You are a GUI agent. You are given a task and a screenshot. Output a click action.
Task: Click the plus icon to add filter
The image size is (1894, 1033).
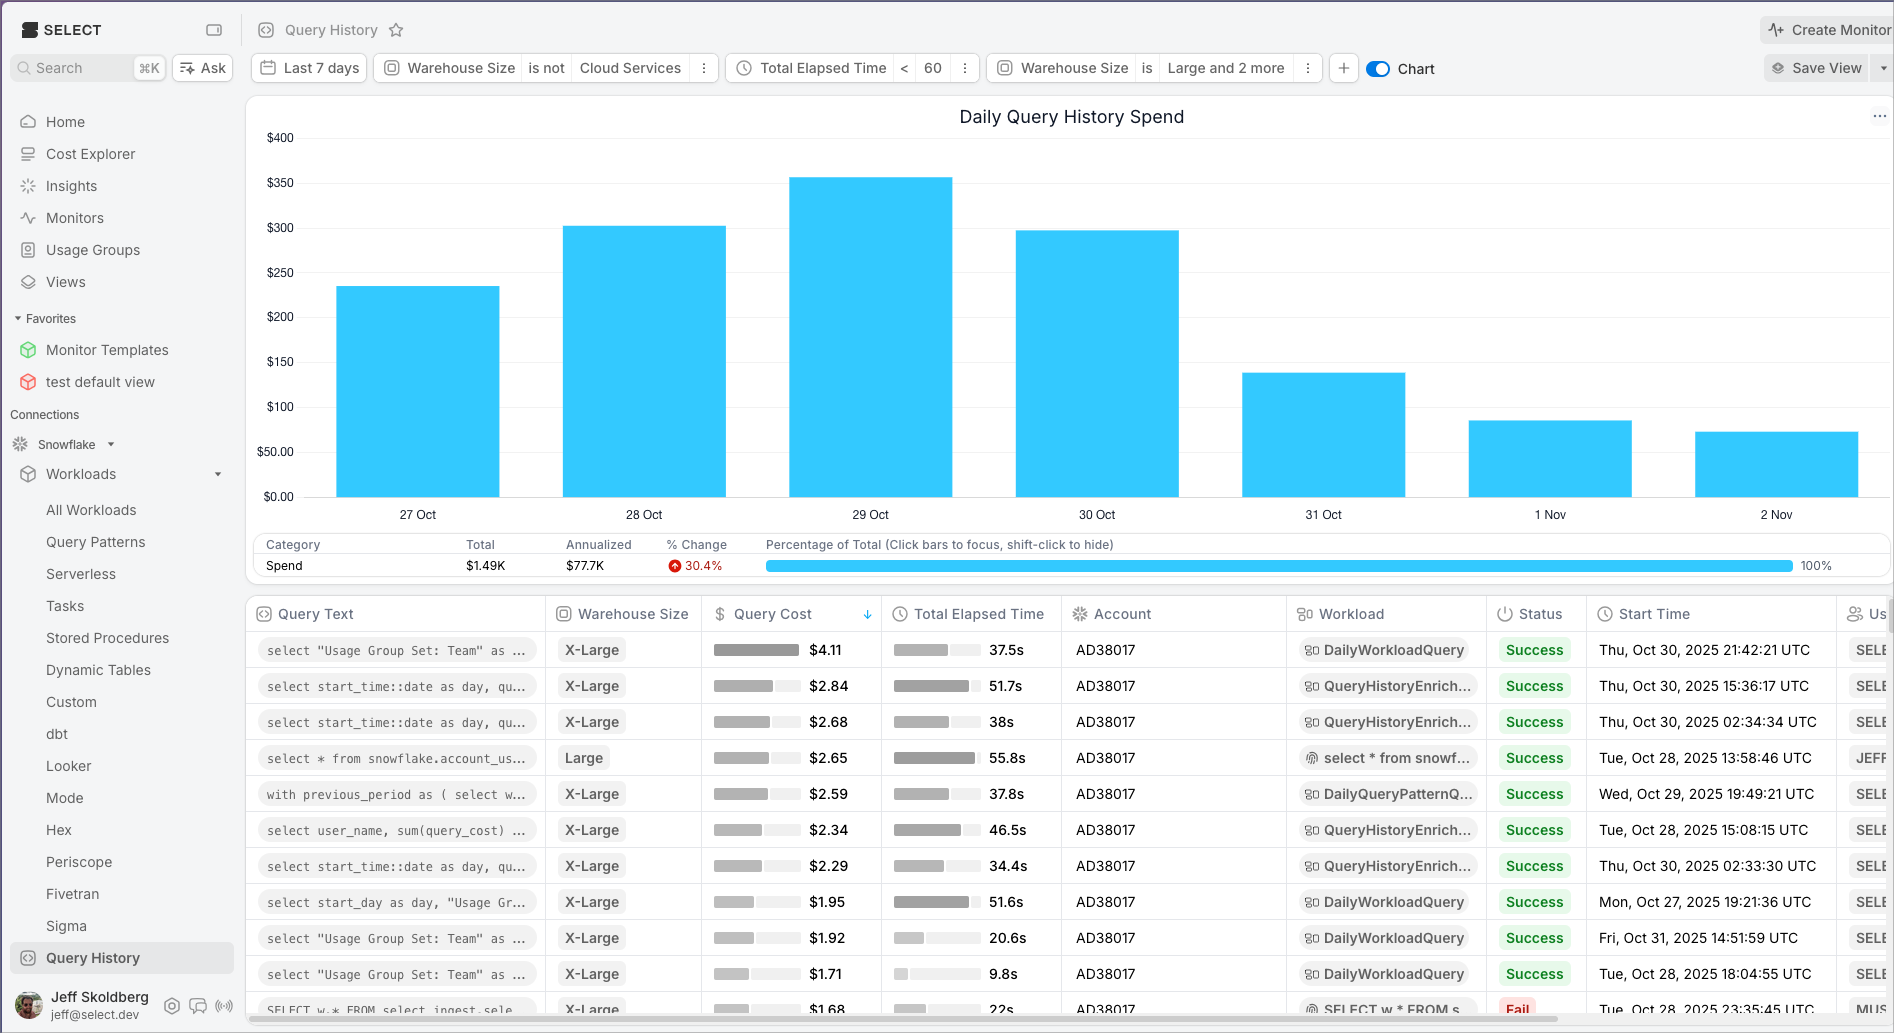tap(1344, 68)
